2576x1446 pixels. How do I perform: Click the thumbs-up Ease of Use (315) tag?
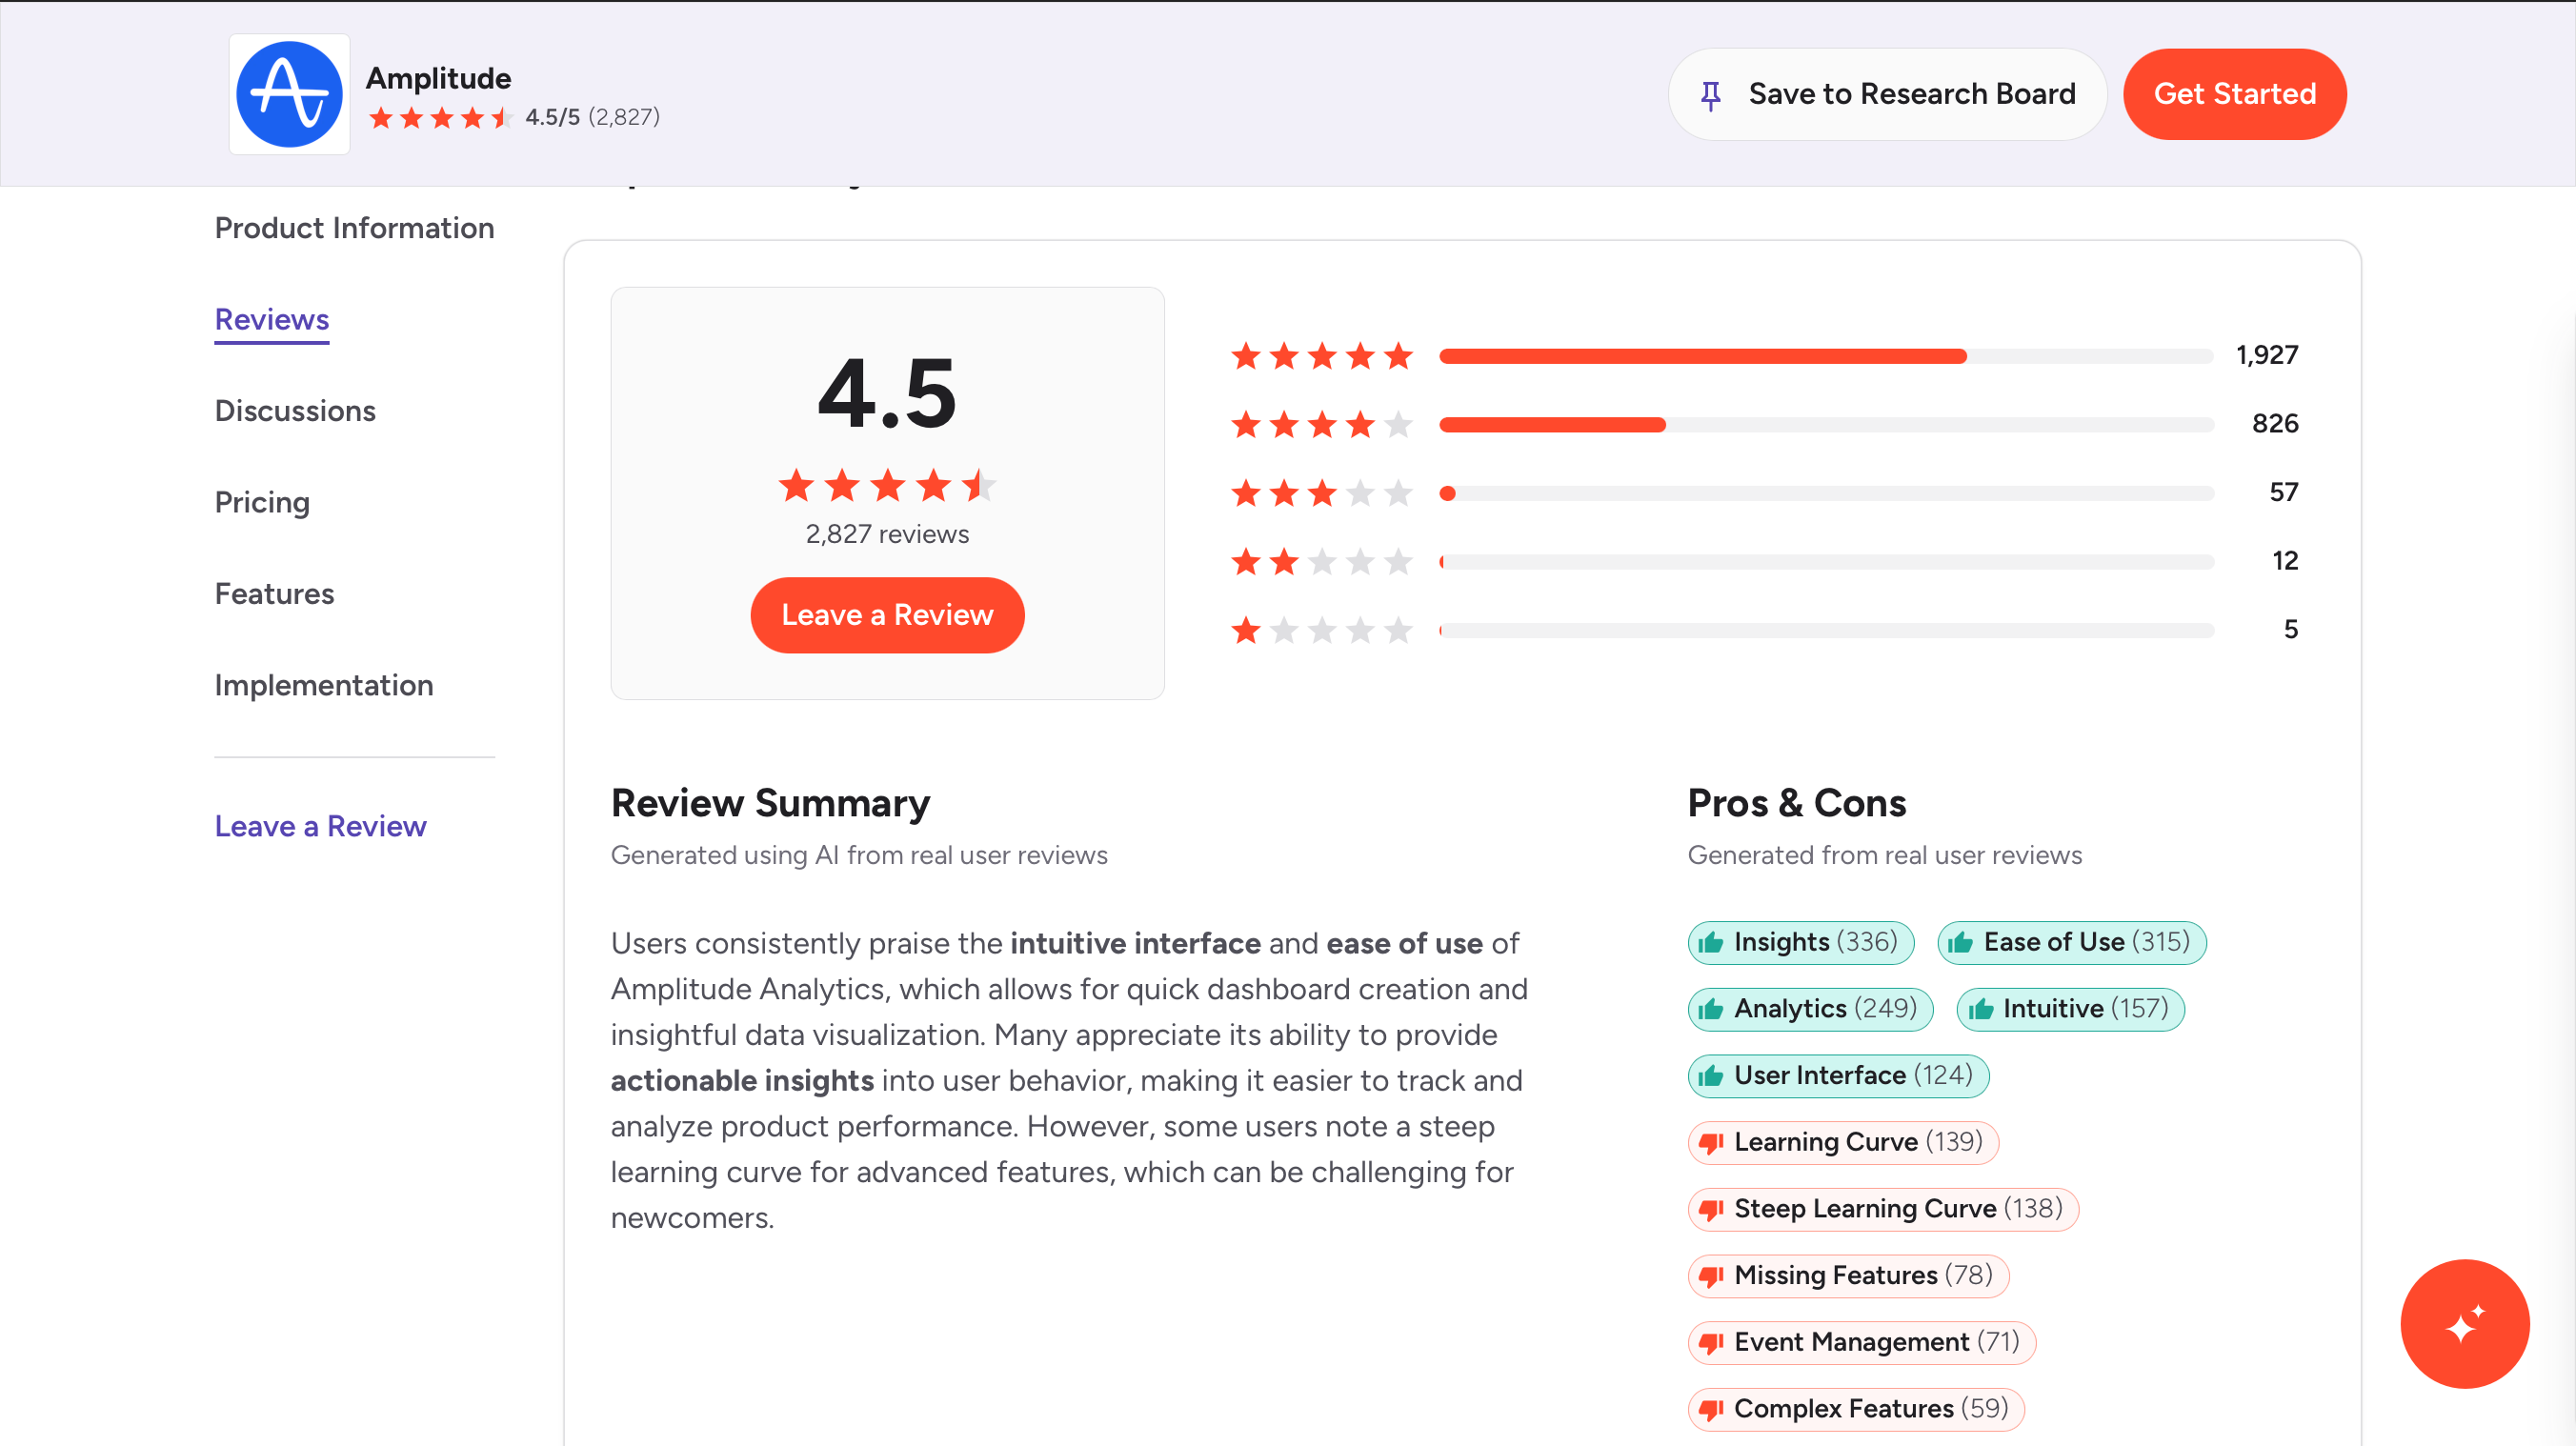pos(2071,942)
